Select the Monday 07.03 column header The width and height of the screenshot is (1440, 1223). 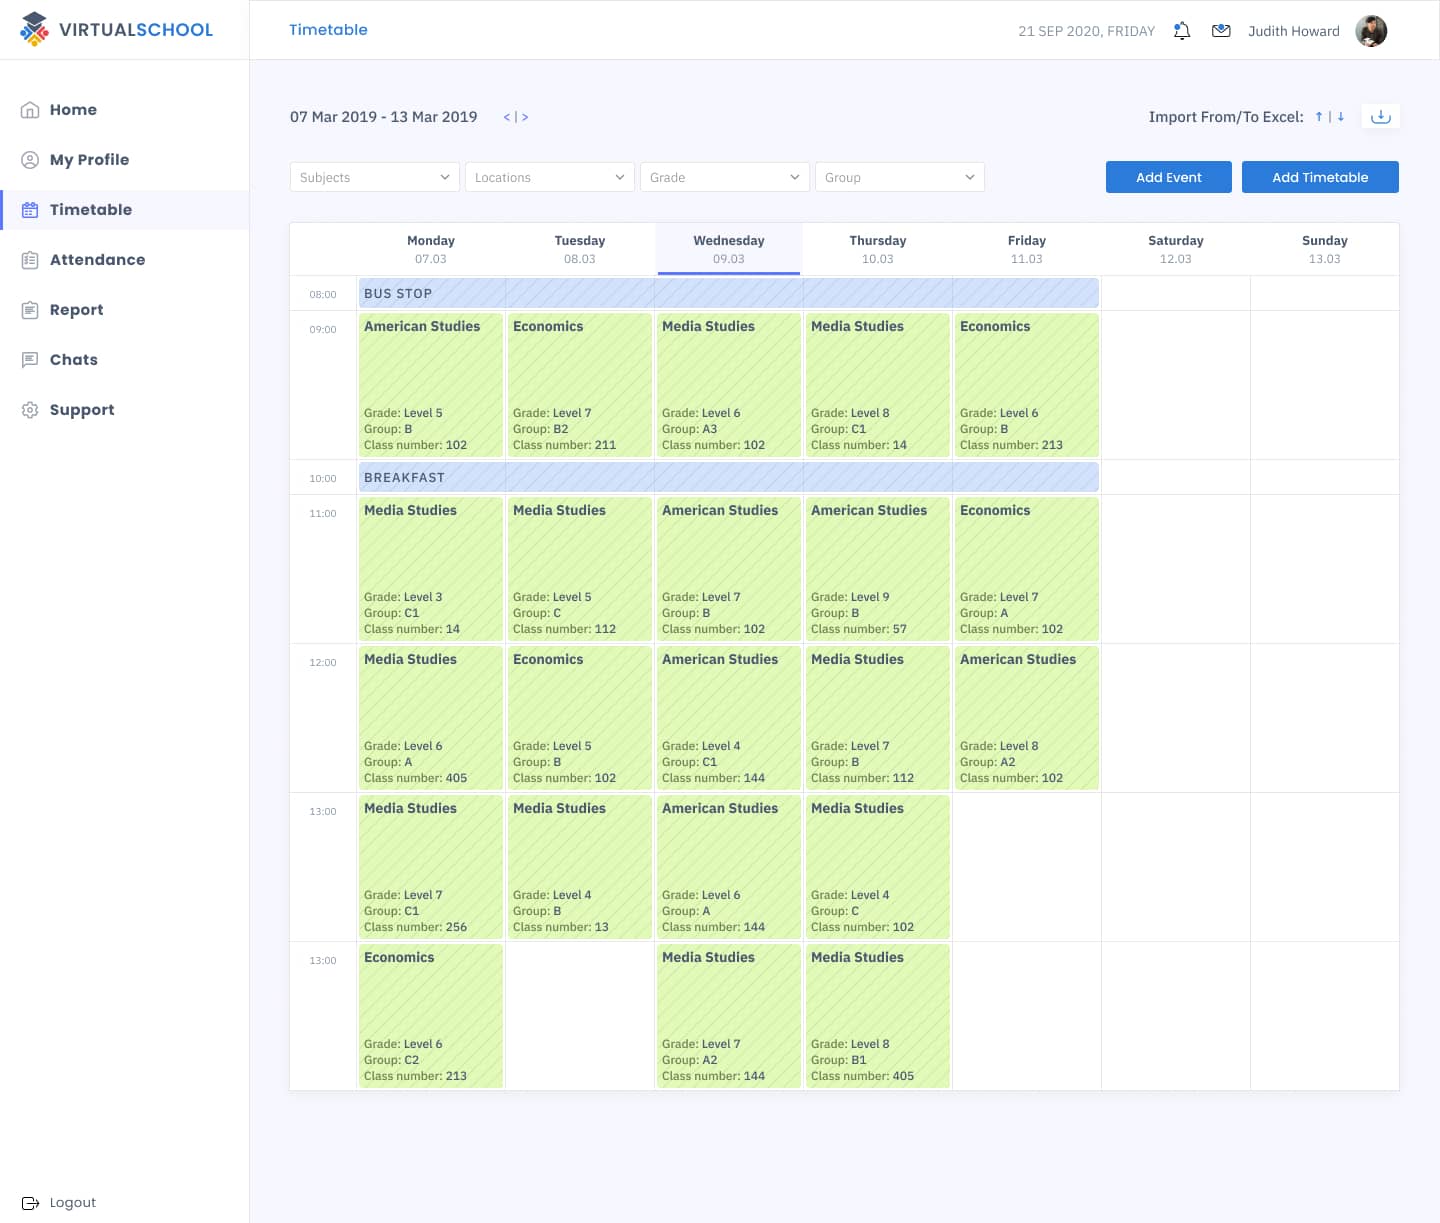click(431, 249)
